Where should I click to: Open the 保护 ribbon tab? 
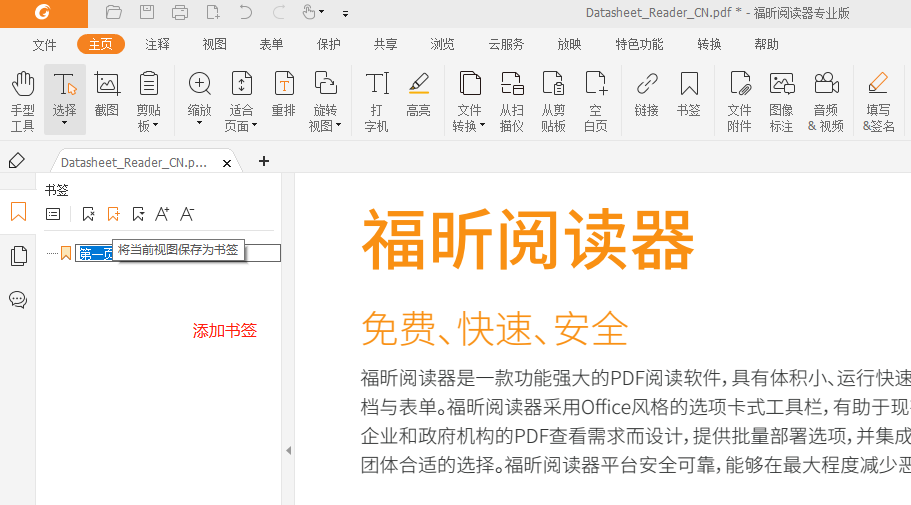(329, 44)
